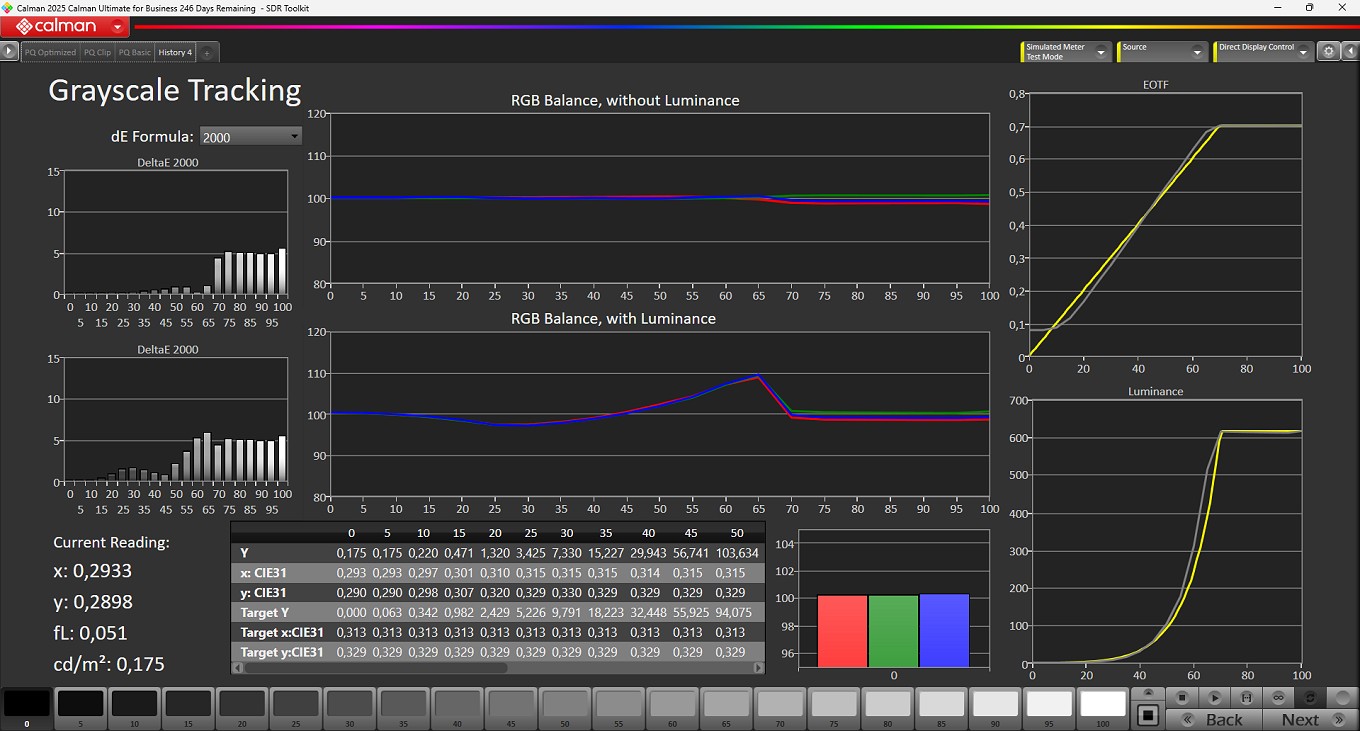Screen dimensions: 1360x731
Task: Open the Direct Display Control dropdown
Action: click(x=1262, y=52)
